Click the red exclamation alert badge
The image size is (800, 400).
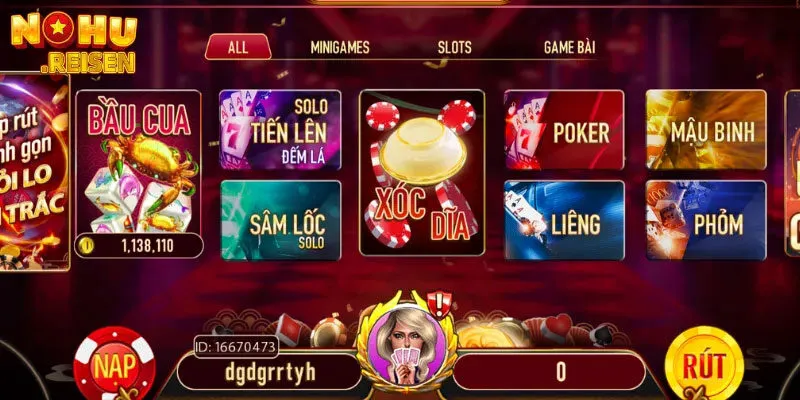click(x=439, y=303)
